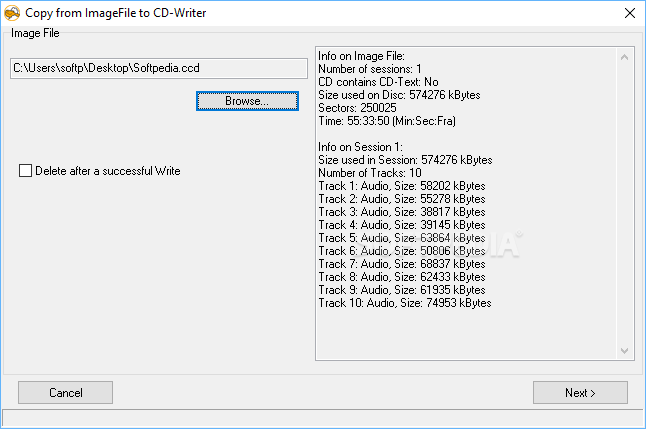Click the info panel scroll down arrow
This screenshot has width=646, height=429.
625,351
